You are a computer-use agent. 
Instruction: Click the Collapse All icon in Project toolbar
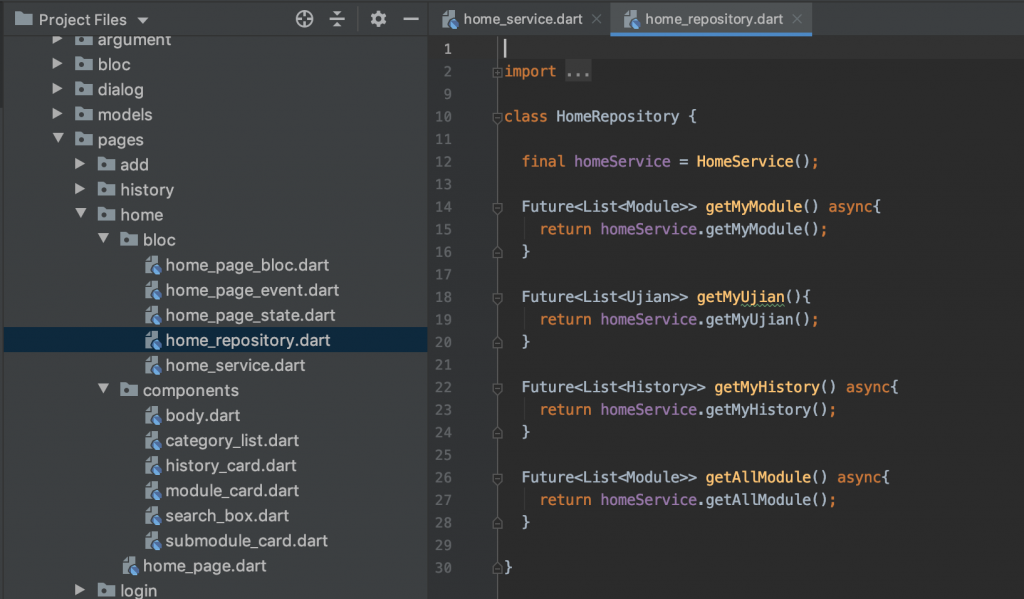click(339, 18)
